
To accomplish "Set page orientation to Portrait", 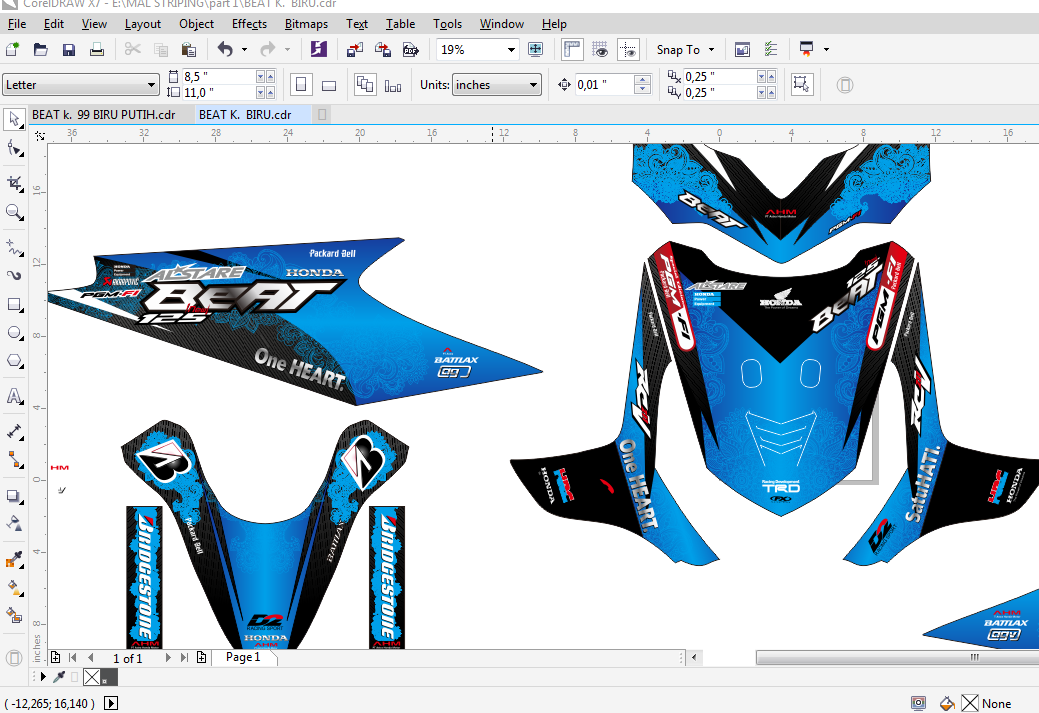I will 301,85.
